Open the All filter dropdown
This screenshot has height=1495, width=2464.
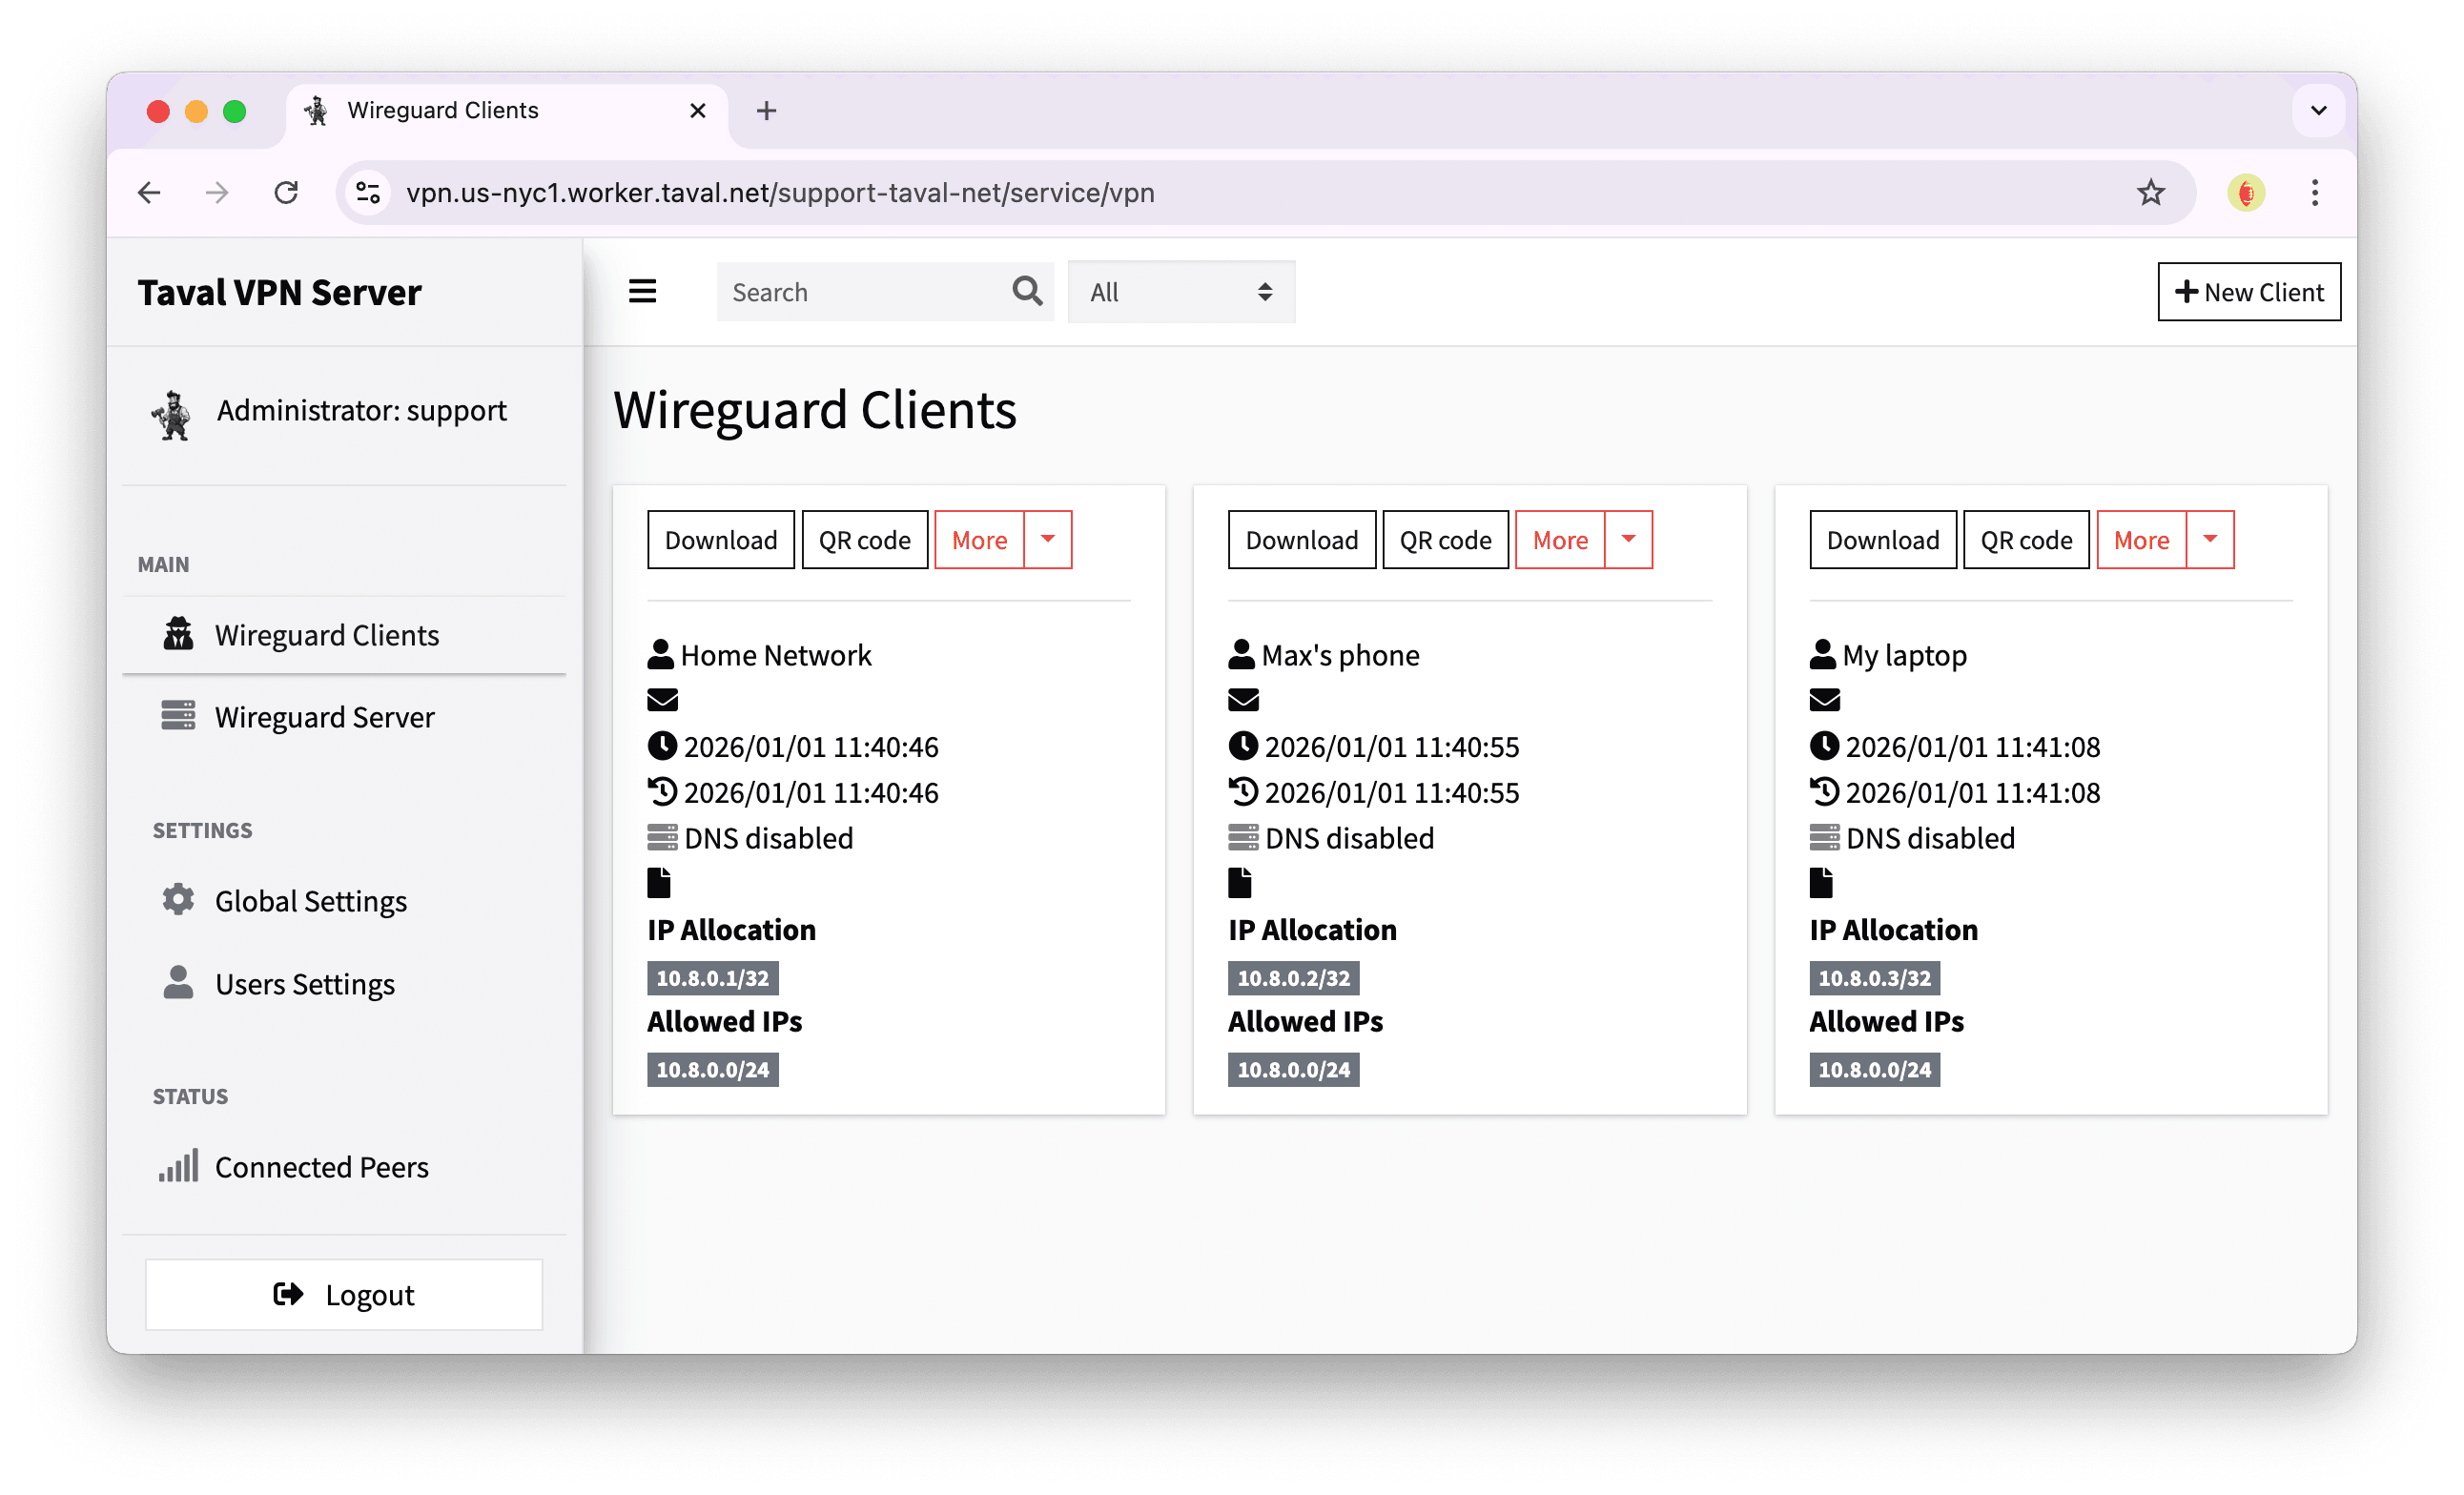pos(1181,291)
